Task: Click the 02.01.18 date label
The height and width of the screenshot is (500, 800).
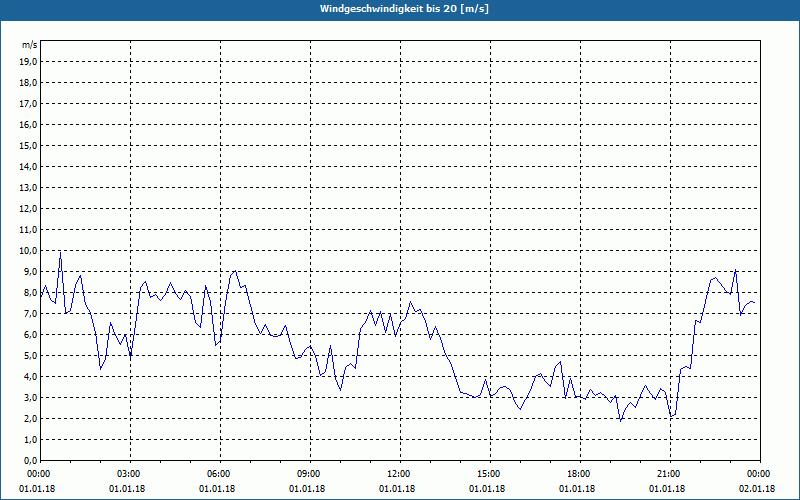Action: [x=757, y=489]
